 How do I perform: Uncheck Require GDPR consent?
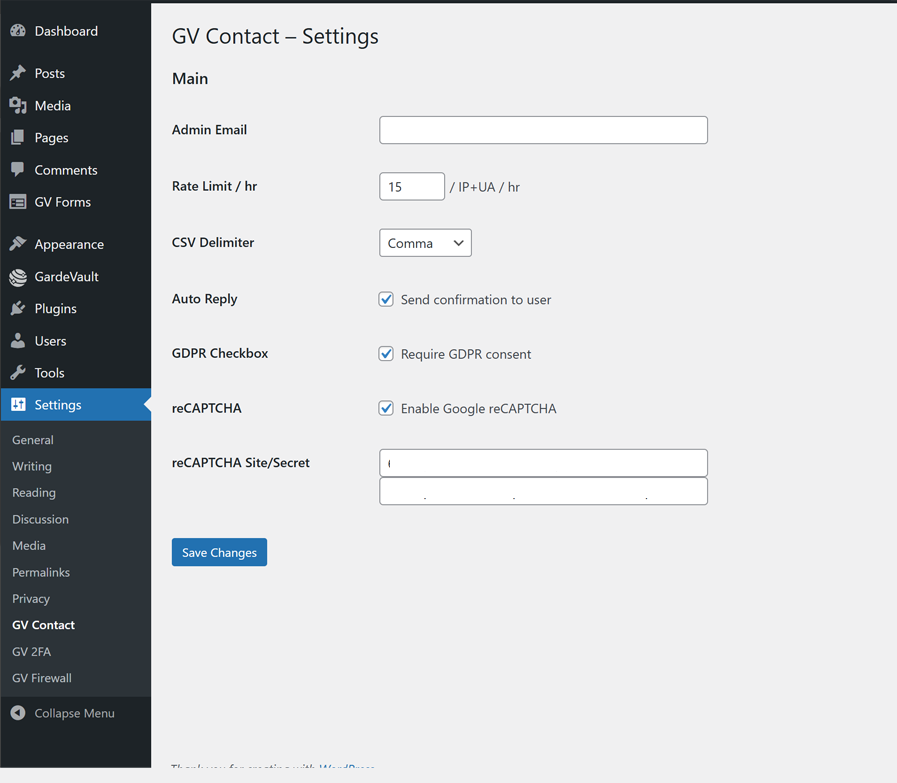click(386, 353)
